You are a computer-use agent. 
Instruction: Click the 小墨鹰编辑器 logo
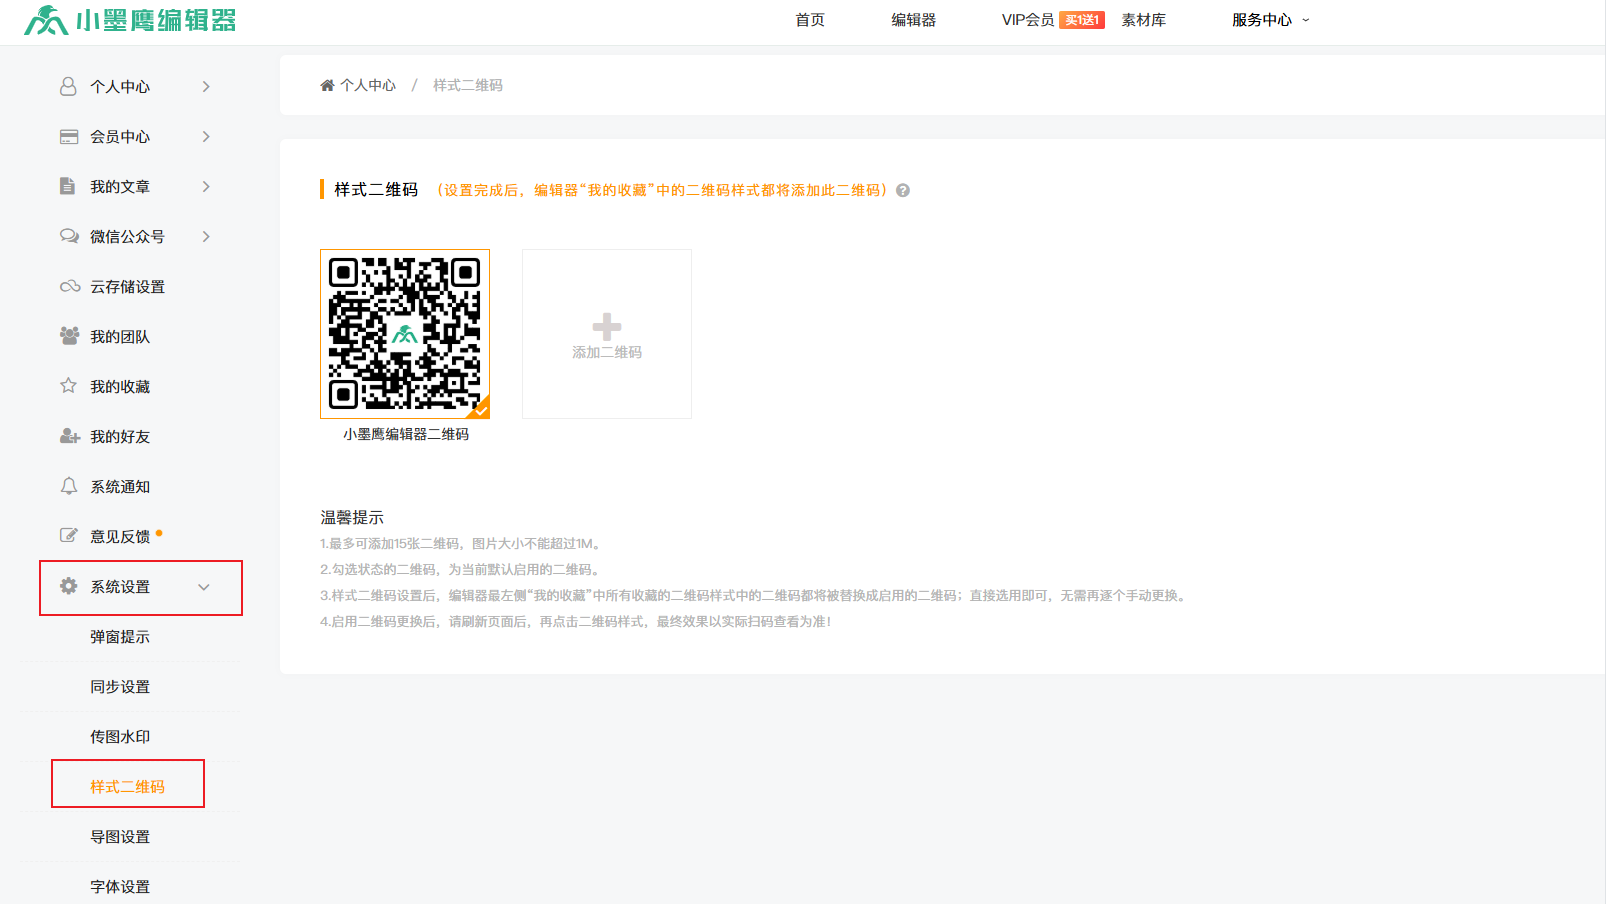[130, 20]
